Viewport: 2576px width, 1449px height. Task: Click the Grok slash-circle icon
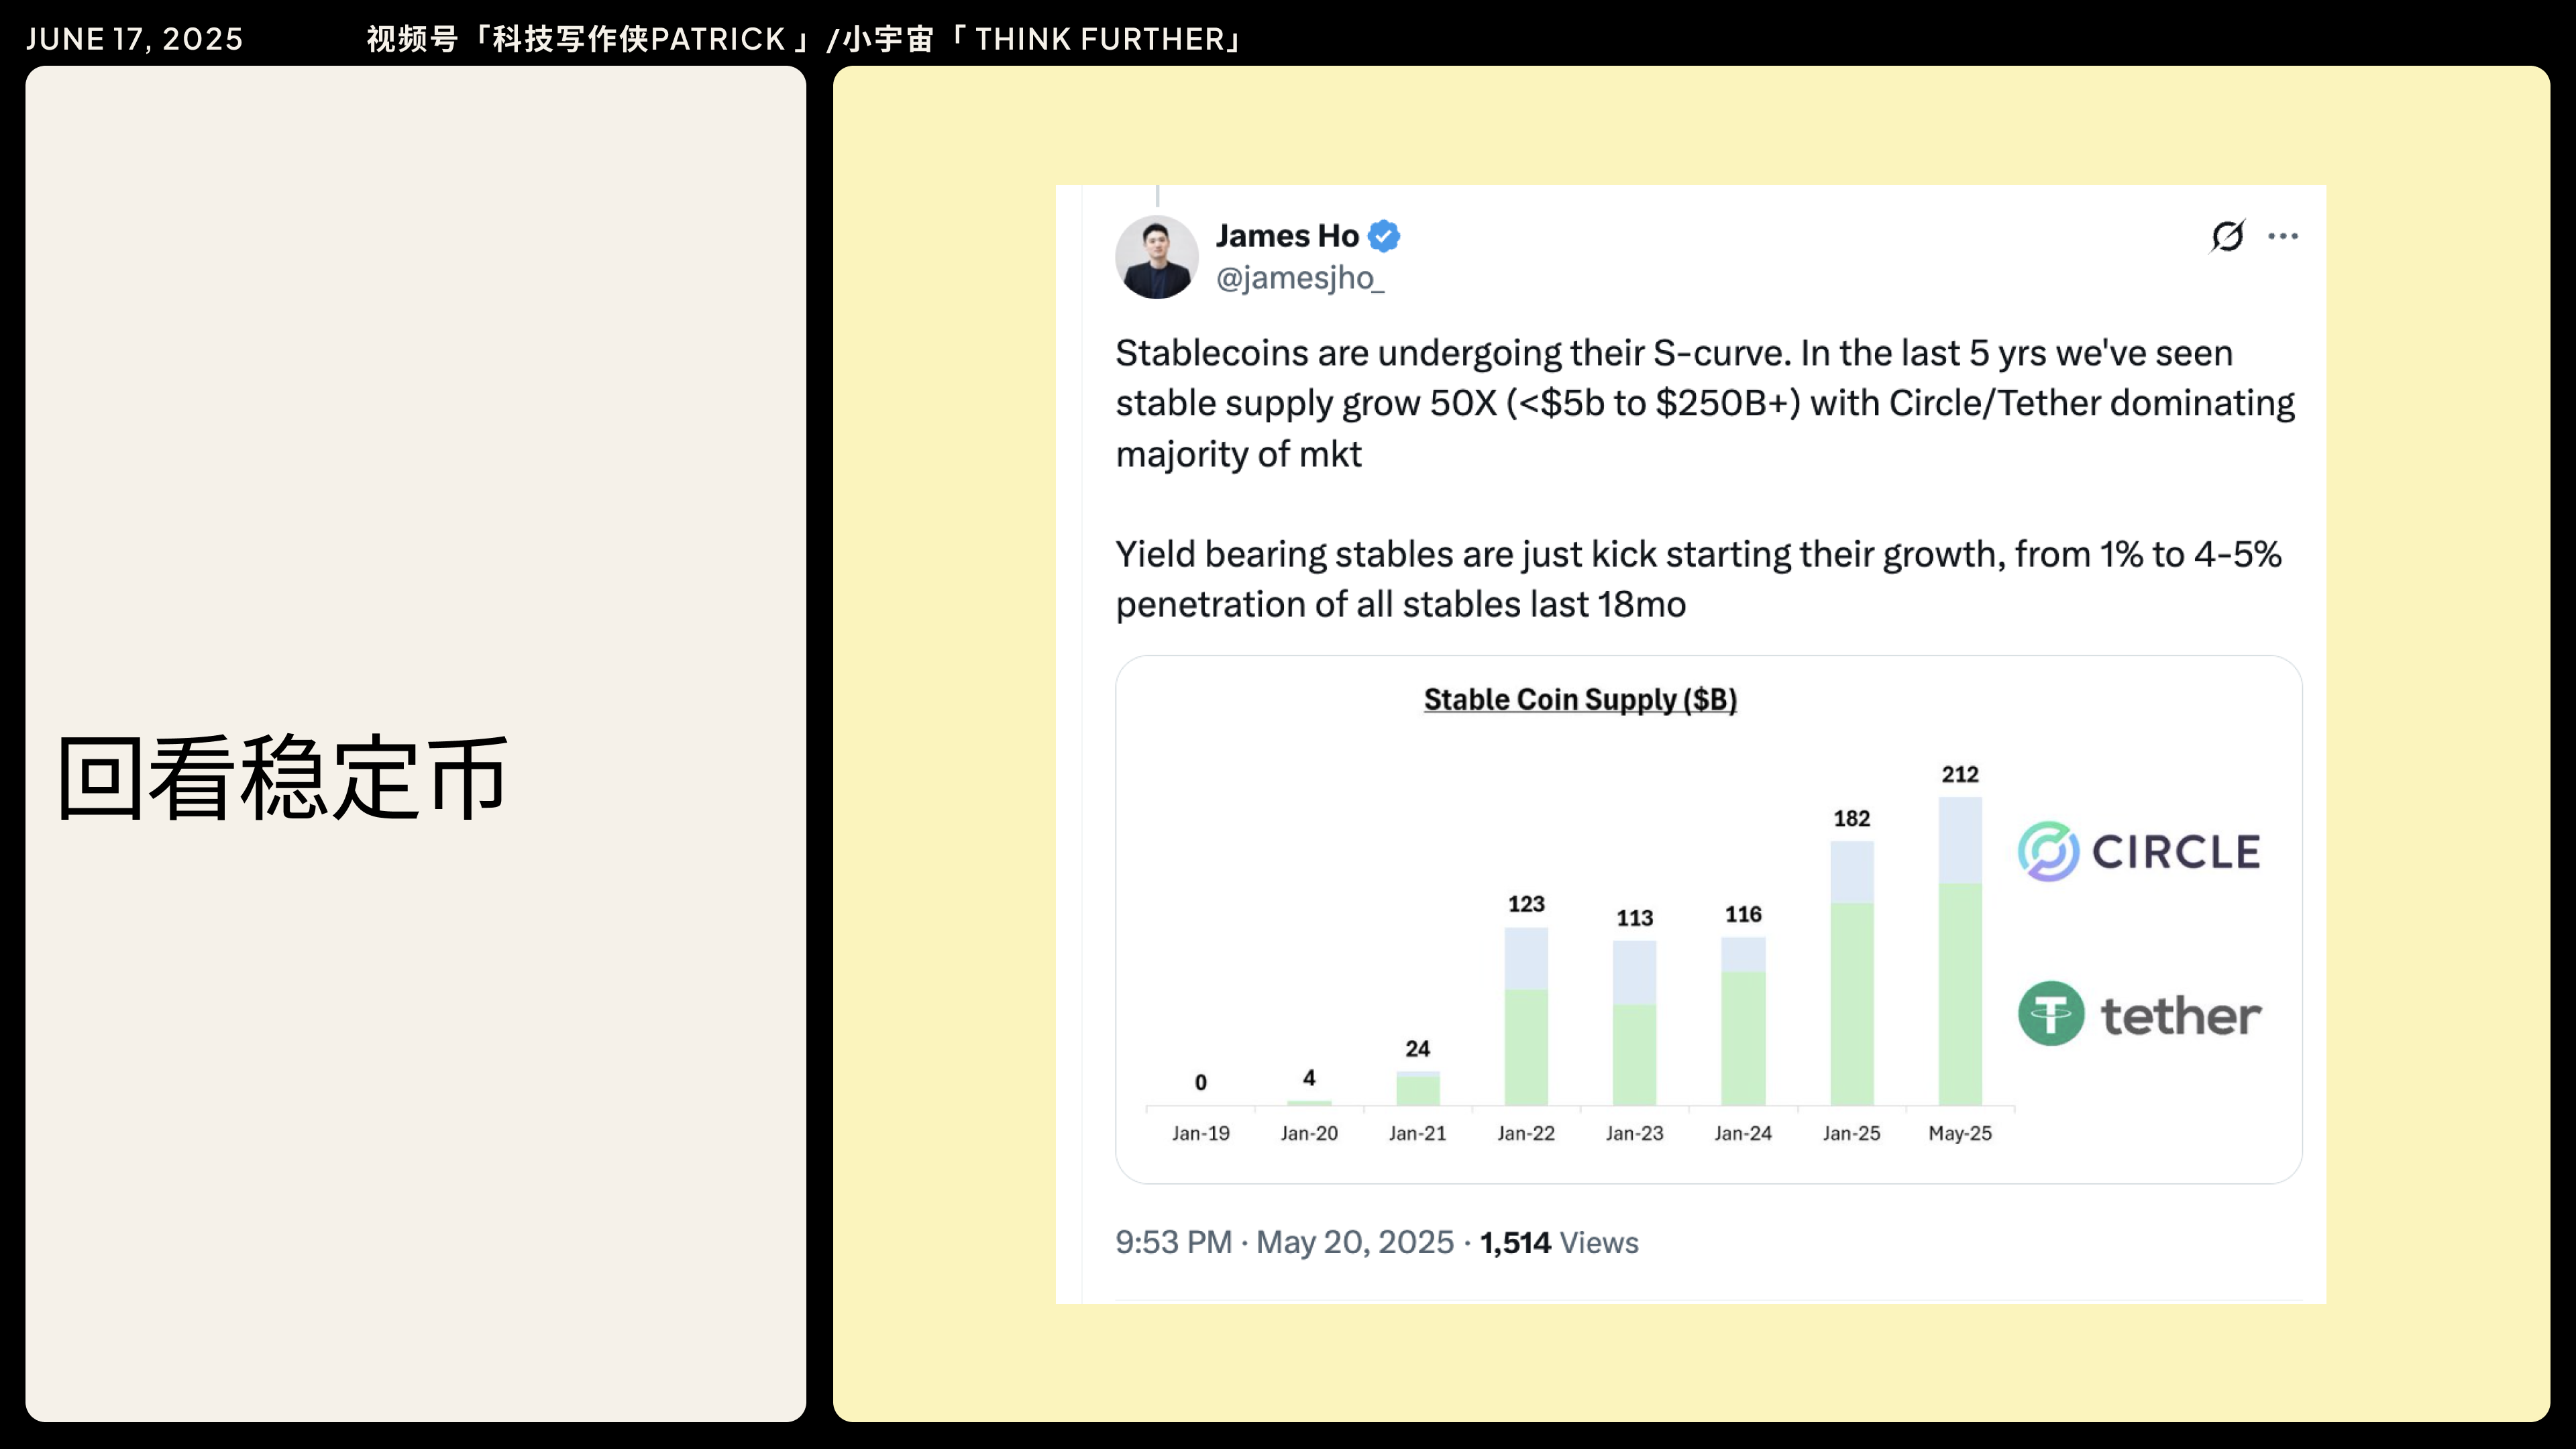click(2227, 236)
